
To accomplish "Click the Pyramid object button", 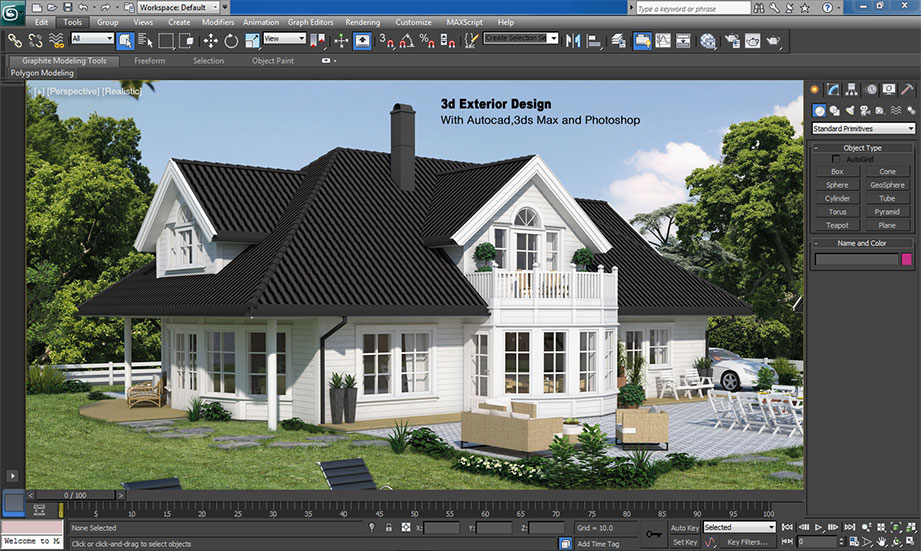I will 887,211.
